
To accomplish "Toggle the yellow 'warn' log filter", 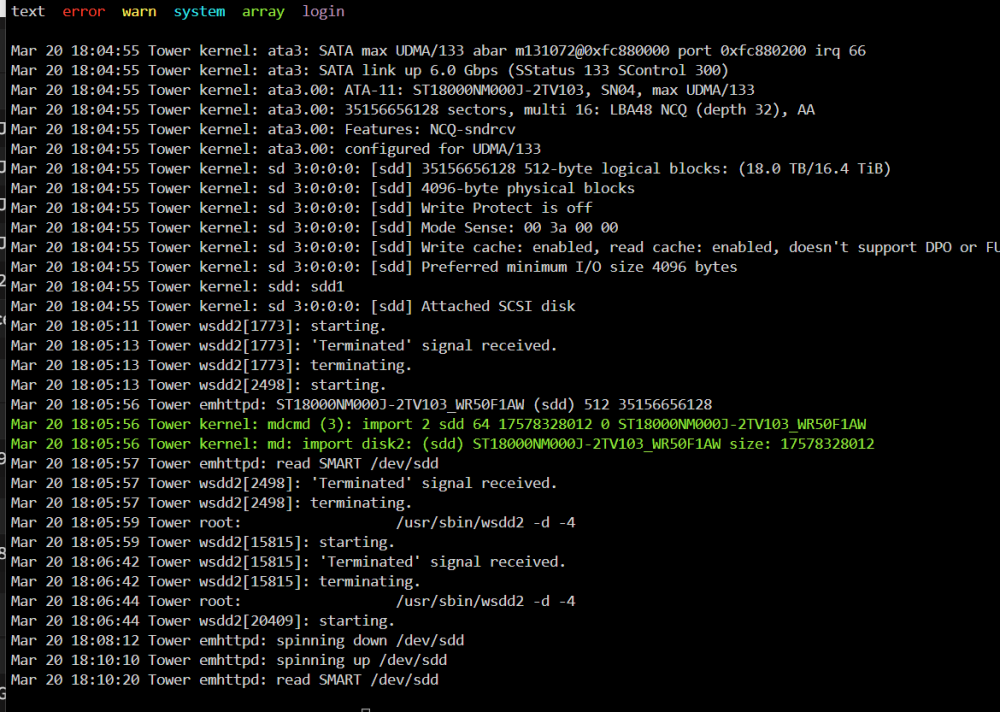I will tap(139, 11).
